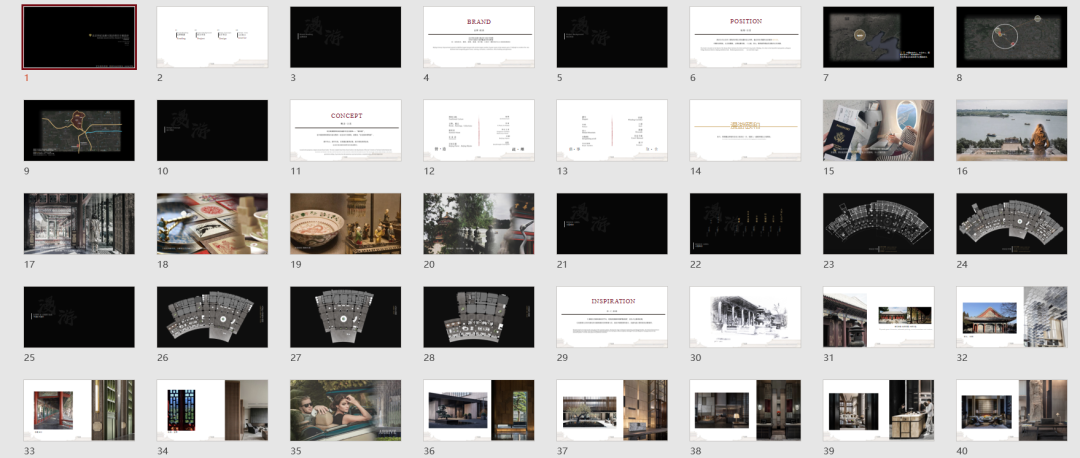Screen dimensions: 1080x458
Task: Select slide 35 woman wearing sunglasses
Action: pyautogui.click(x=346, y=410)
